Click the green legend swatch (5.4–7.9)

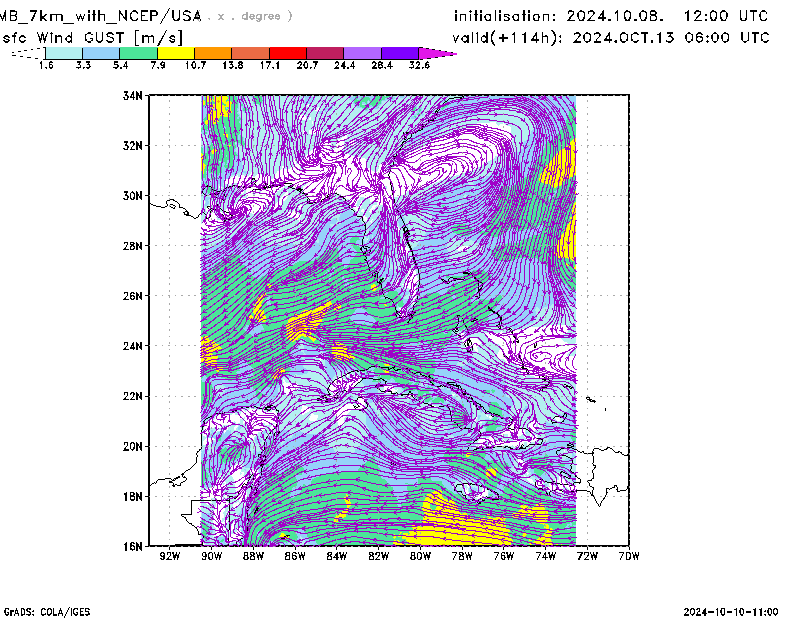138,53
